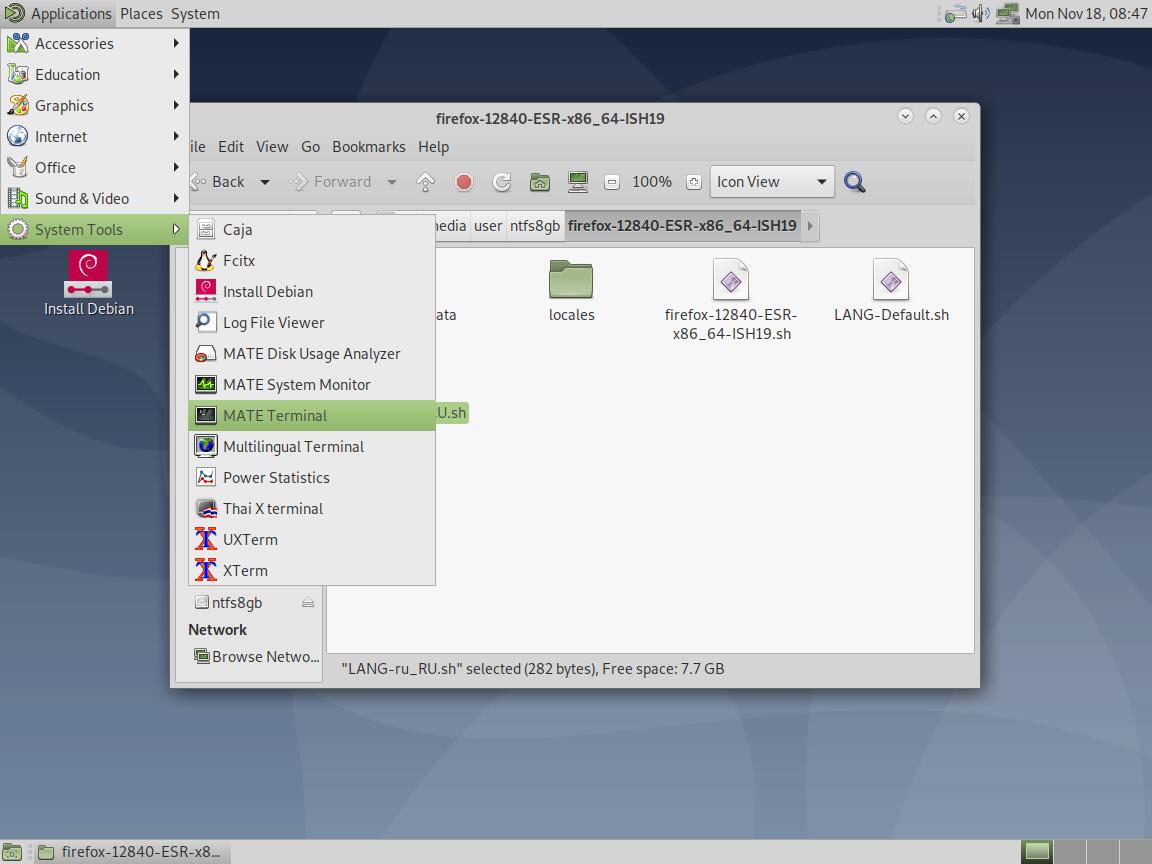Open the System menu in top panel
The image size is (1152, 864).
point(195,13)
